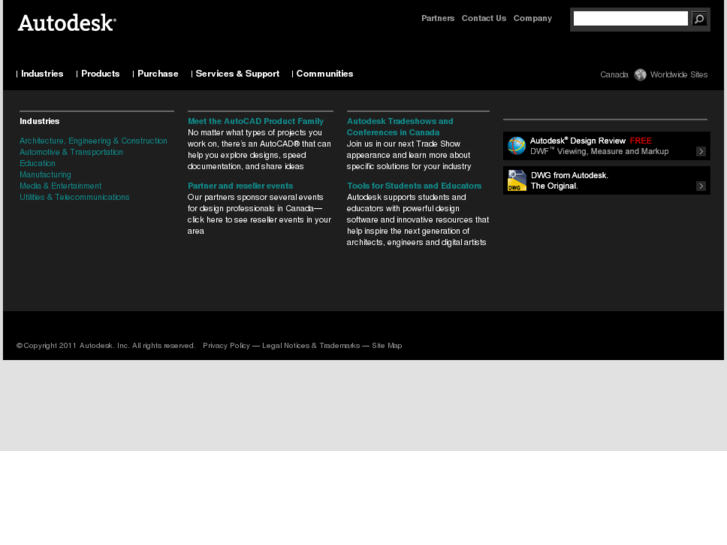Open Media & Entertainment link
Viewport: 727px width, 545px height.
tap(60, 186)
